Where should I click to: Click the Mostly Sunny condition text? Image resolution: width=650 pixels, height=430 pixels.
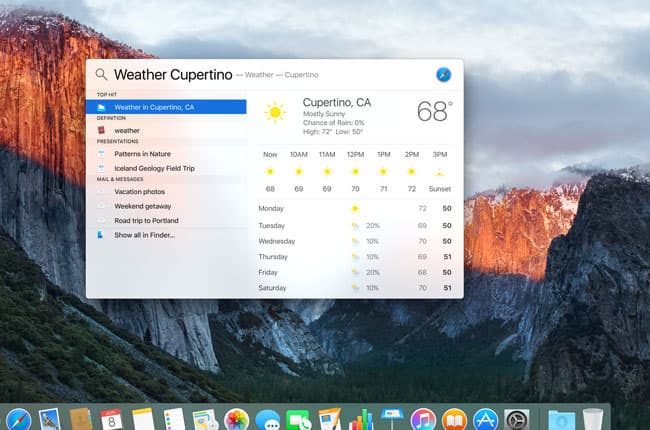[x=324, y=114]
